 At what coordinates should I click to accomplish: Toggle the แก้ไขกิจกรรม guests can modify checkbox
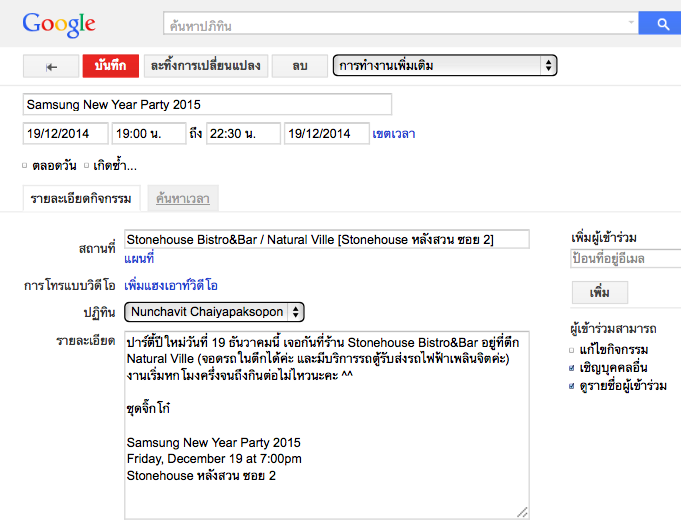pyautogui.click(x=572, y=350)
